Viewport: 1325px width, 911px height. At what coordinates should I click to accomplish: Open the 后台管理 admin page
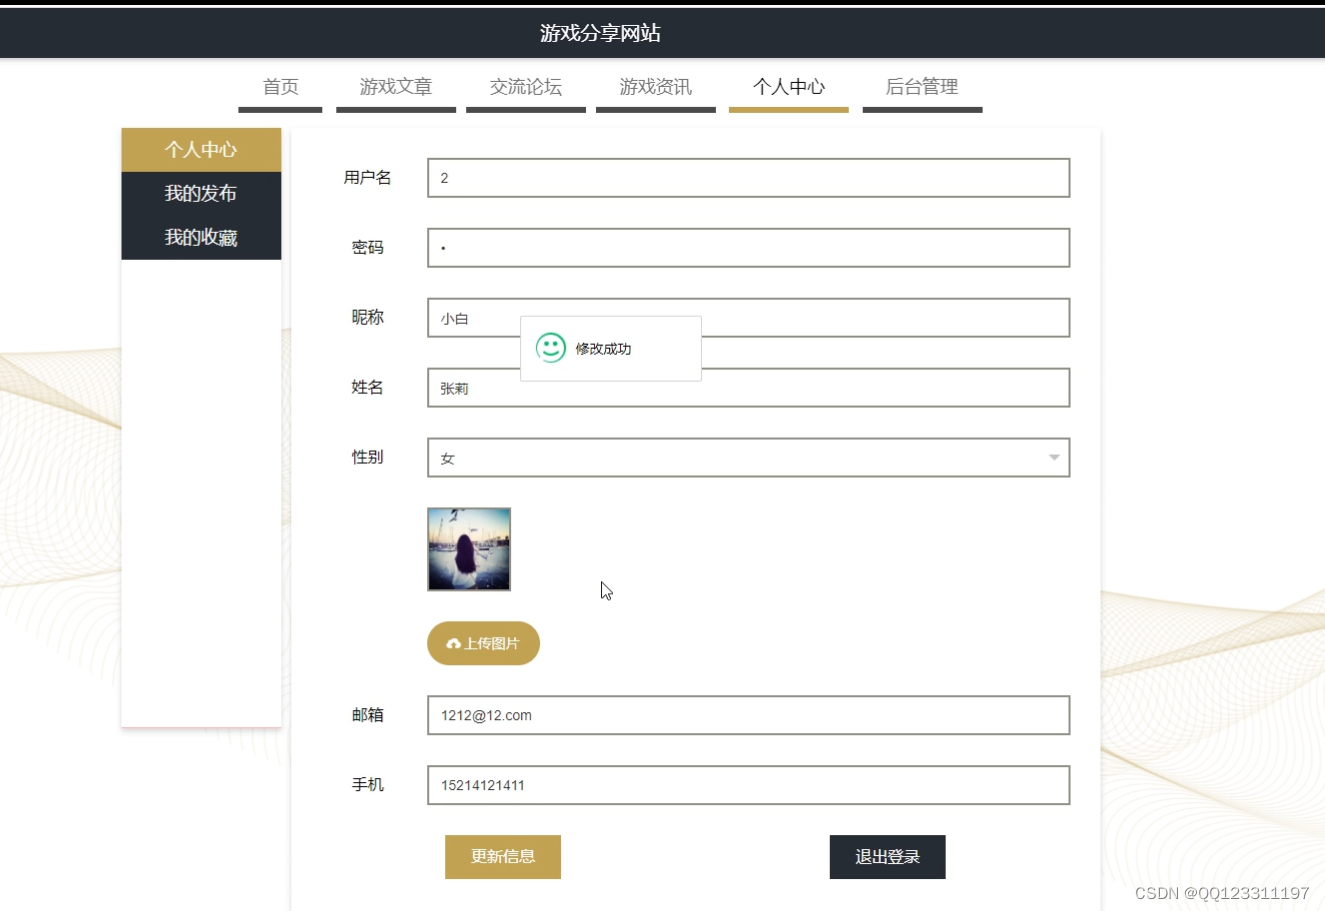922,86
